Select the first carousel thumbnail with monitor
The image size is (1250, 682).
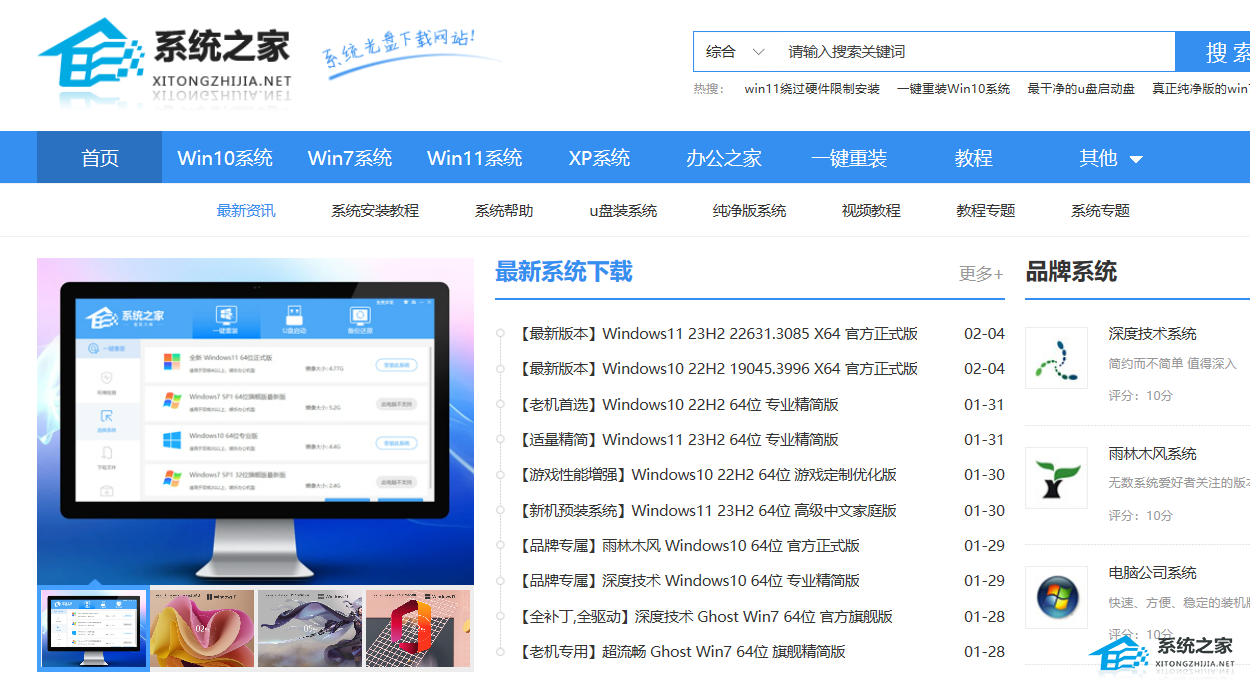[93, 629]
